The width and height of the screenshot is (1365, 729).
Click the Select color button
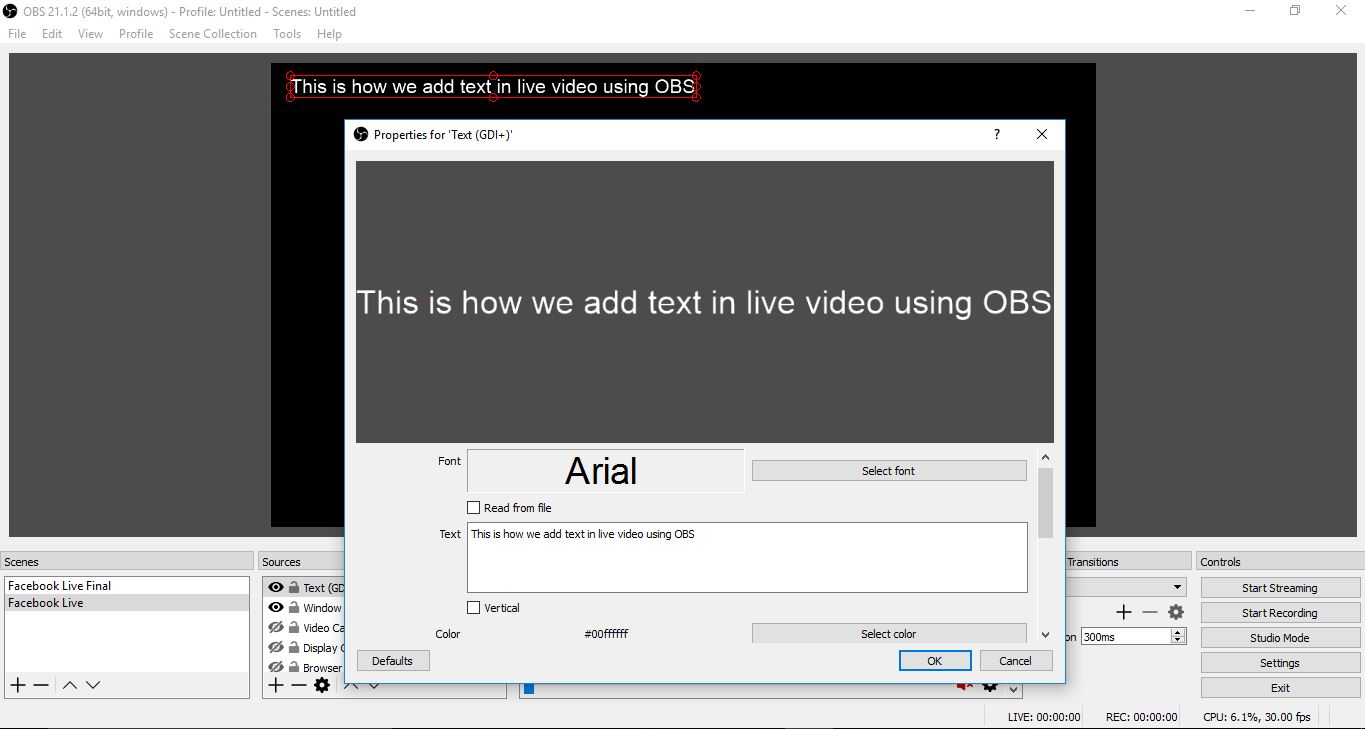[889, 633]
